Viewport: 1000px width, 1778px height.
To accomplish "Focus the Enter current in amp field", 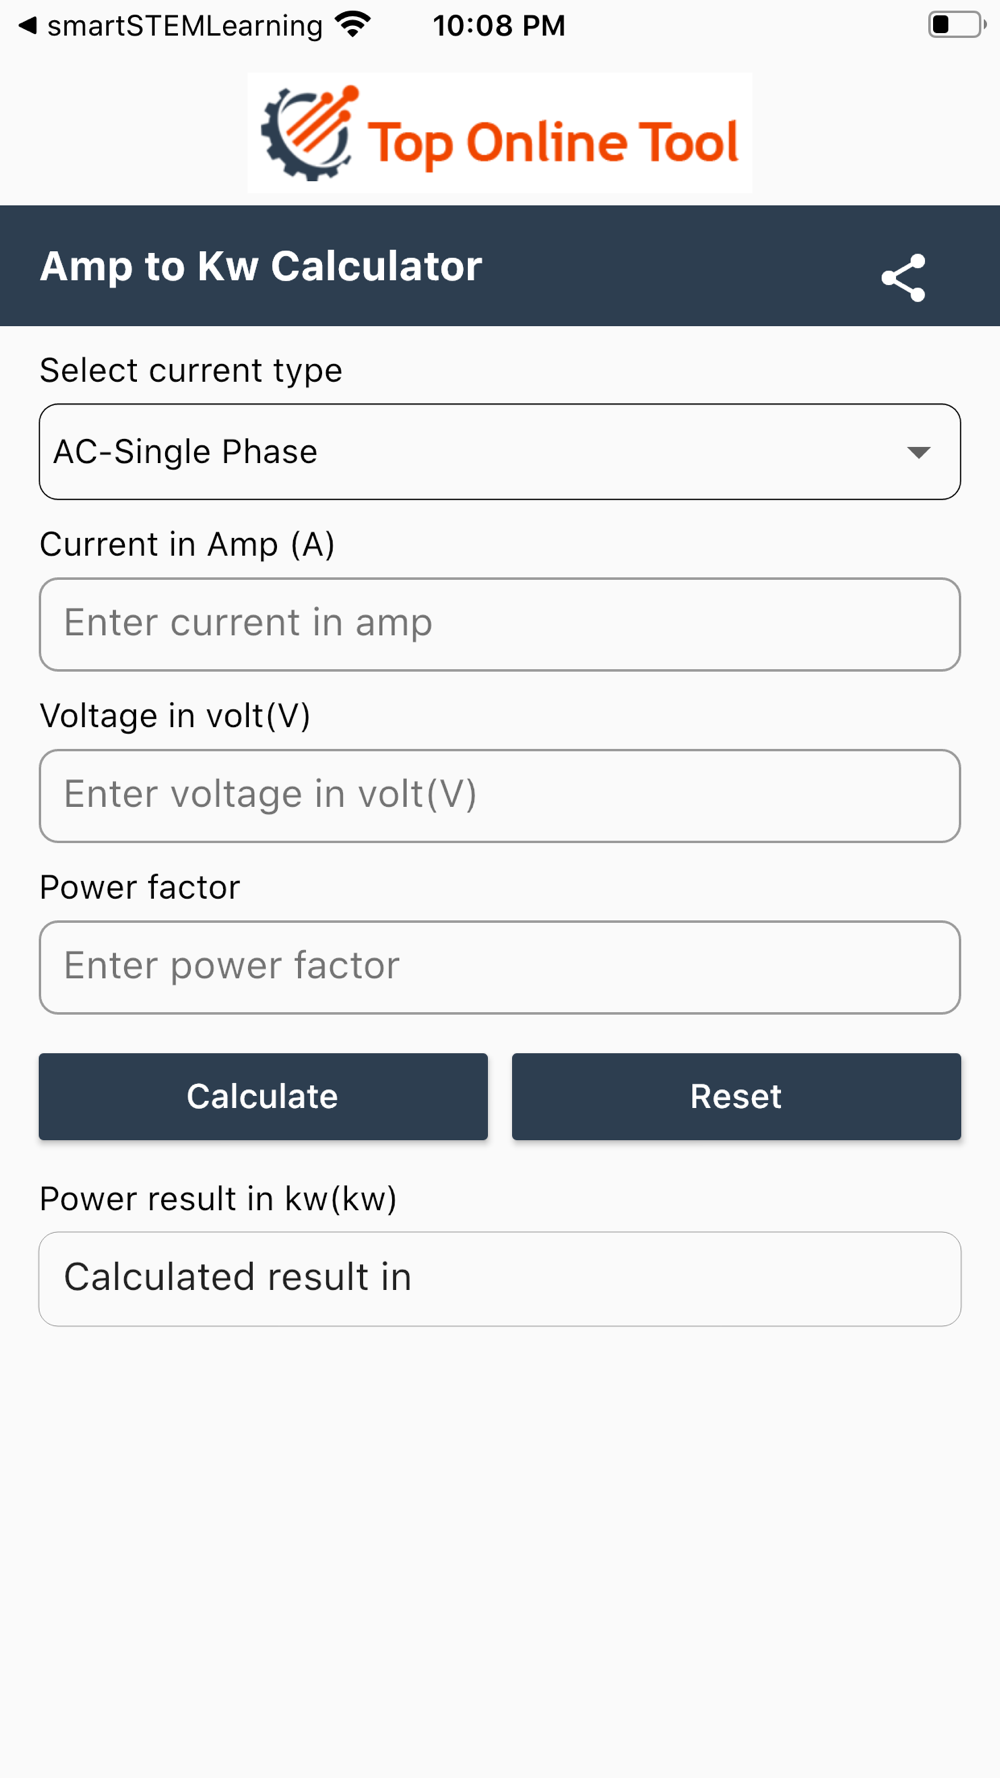I will point(500,624).
